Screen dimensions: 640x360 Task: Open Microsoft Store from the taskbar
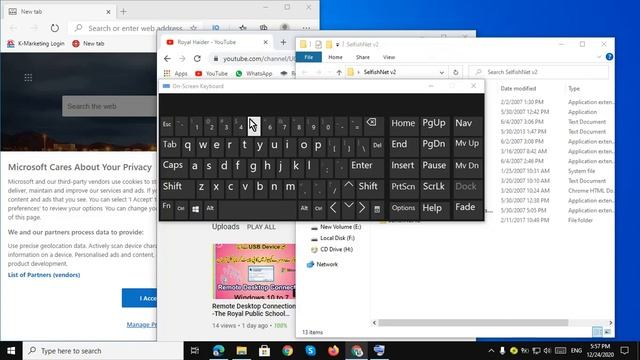point(264,351)
